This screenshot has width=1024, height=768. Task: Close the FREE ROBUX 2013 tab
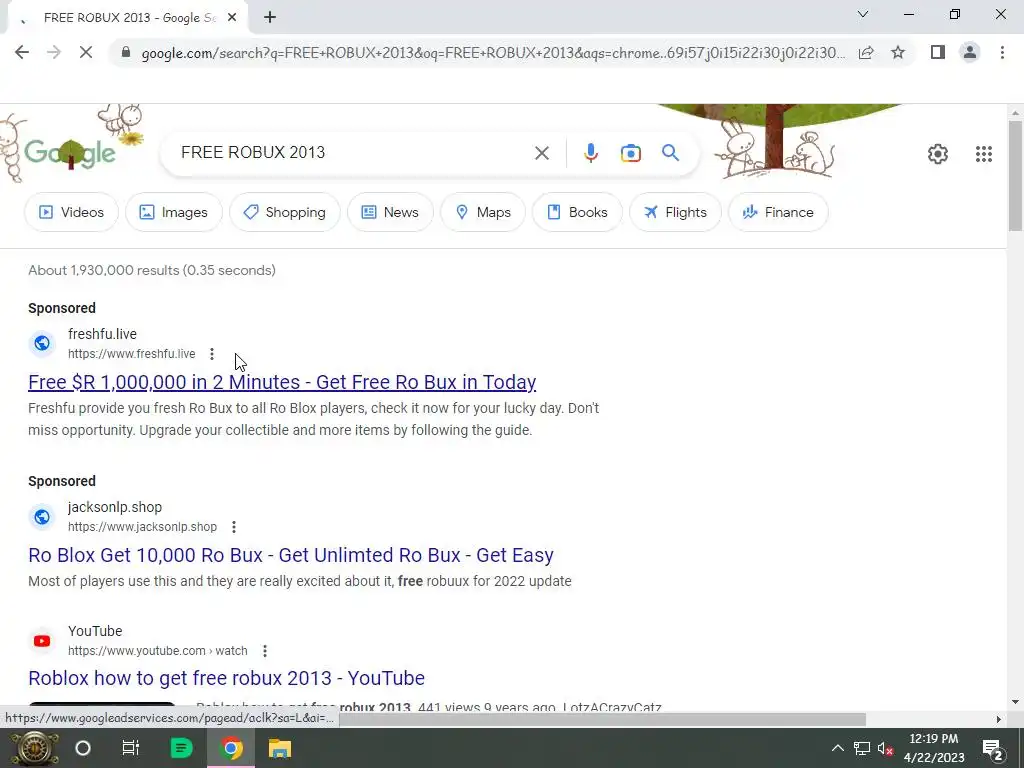tap(232, 18)
